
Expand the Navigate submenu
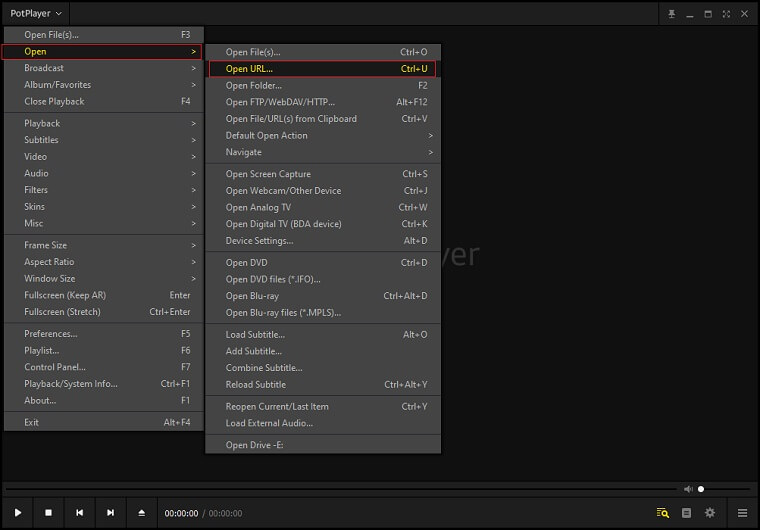click(323, 152)
